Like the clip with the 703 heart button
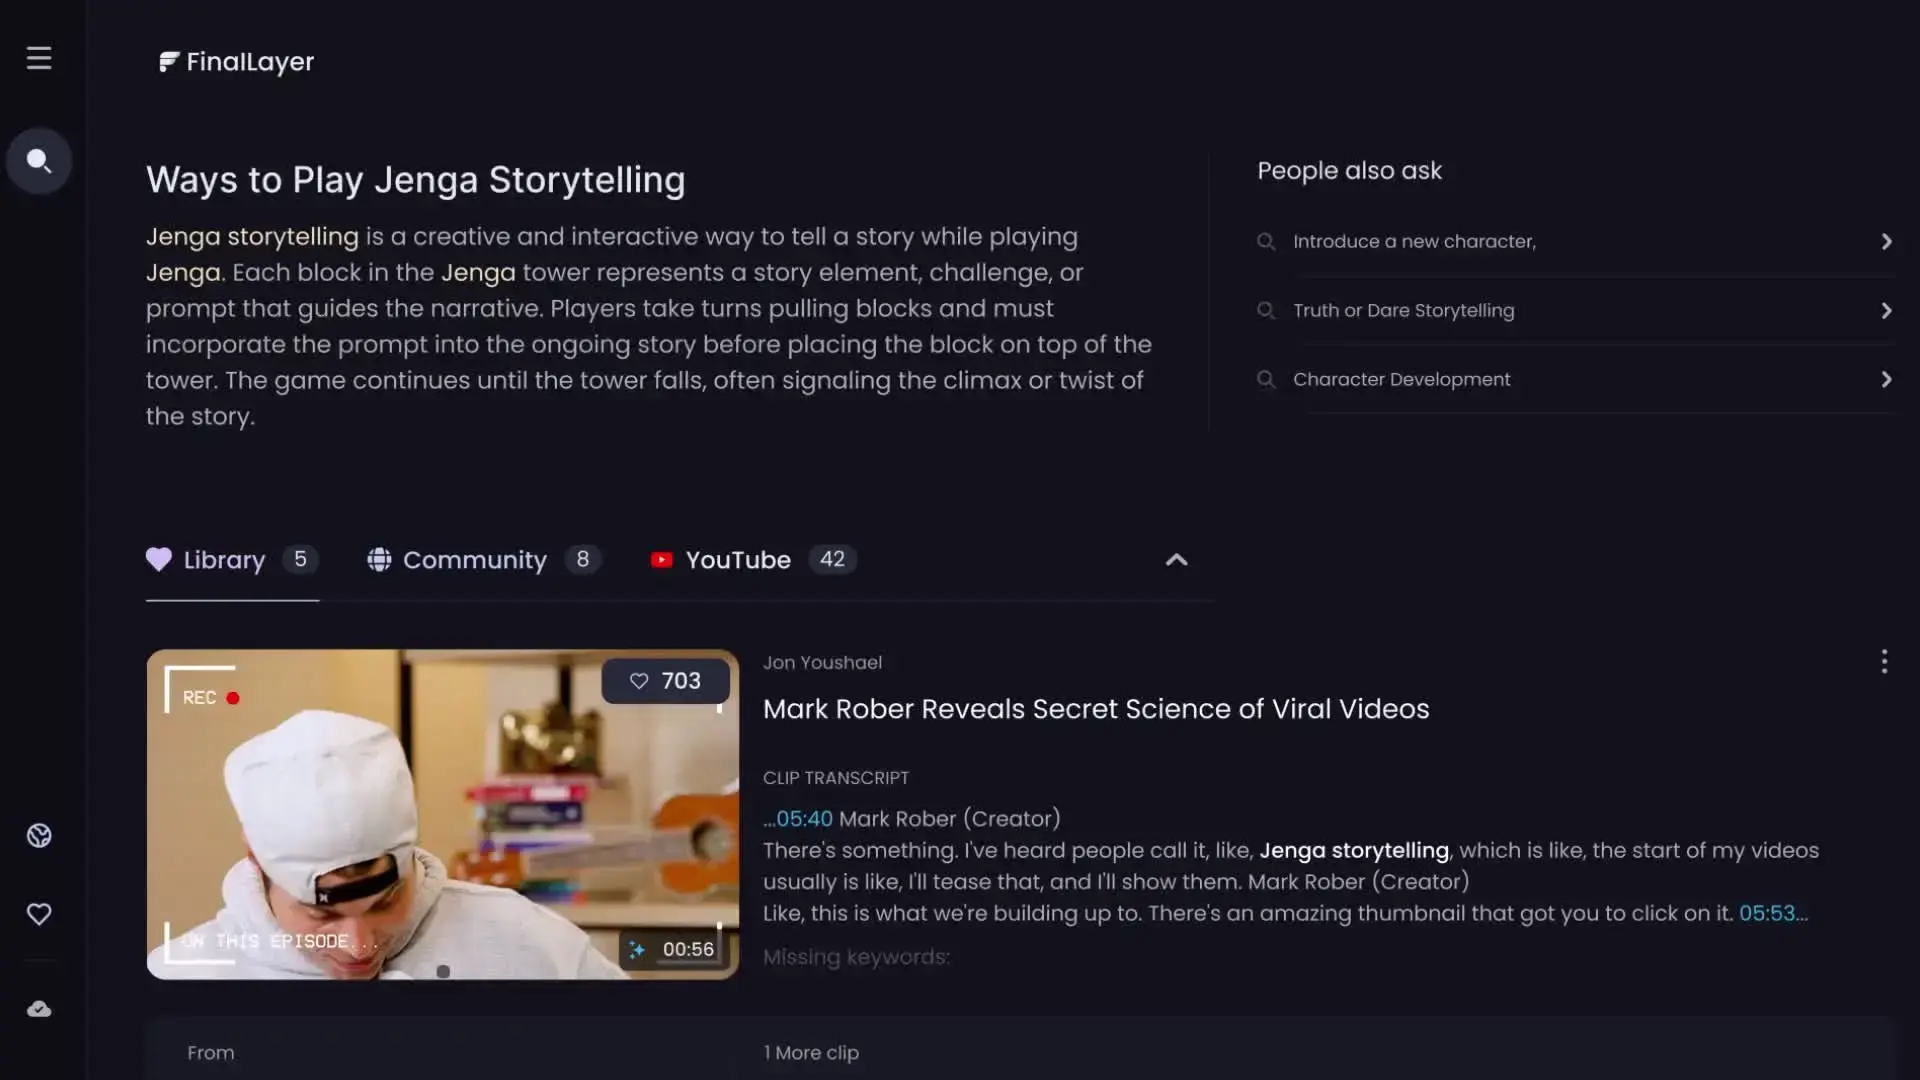 point(665,681)
